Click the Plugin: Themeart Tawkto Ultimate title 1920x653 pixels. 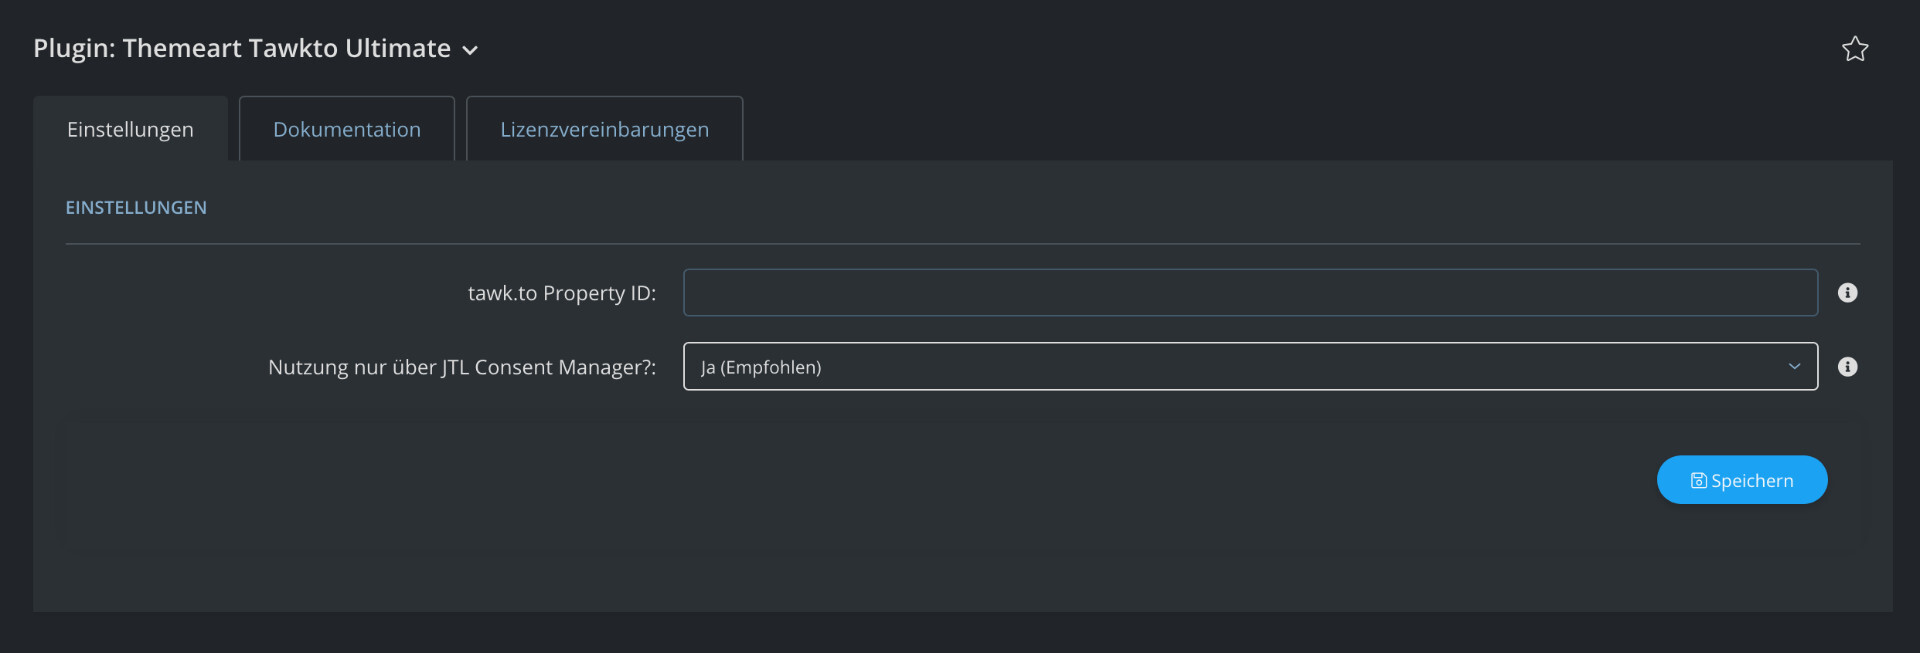click(x=241, y=49)
